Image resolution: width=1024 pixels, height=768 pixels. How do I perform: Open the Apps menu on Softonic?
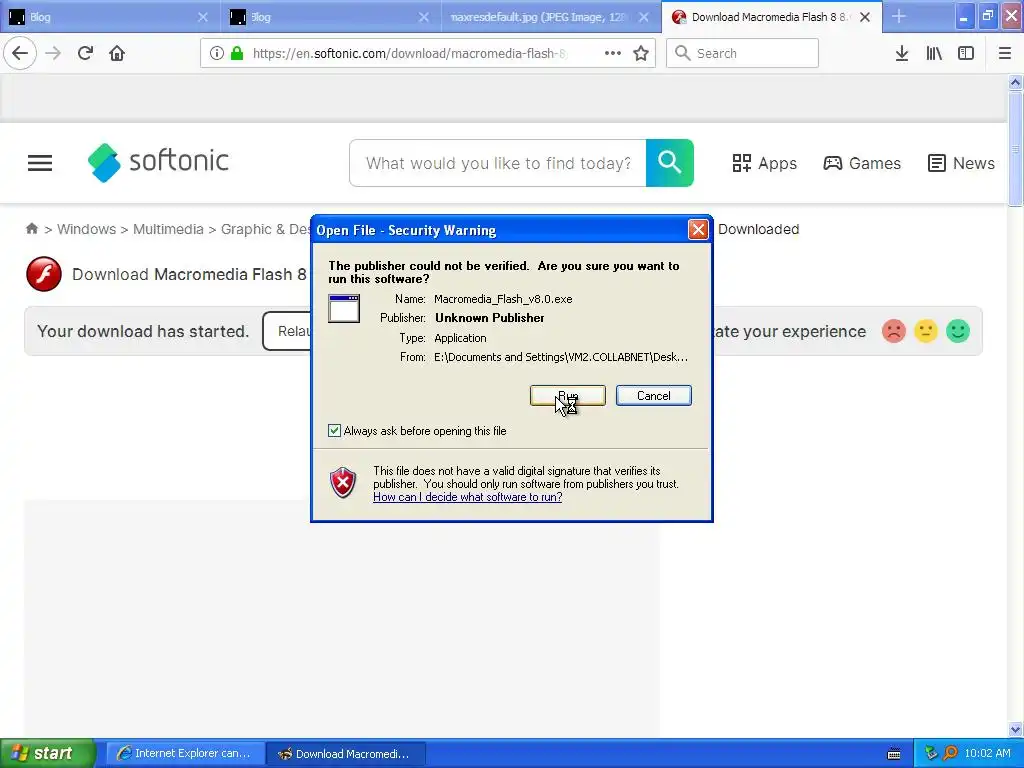765,163
